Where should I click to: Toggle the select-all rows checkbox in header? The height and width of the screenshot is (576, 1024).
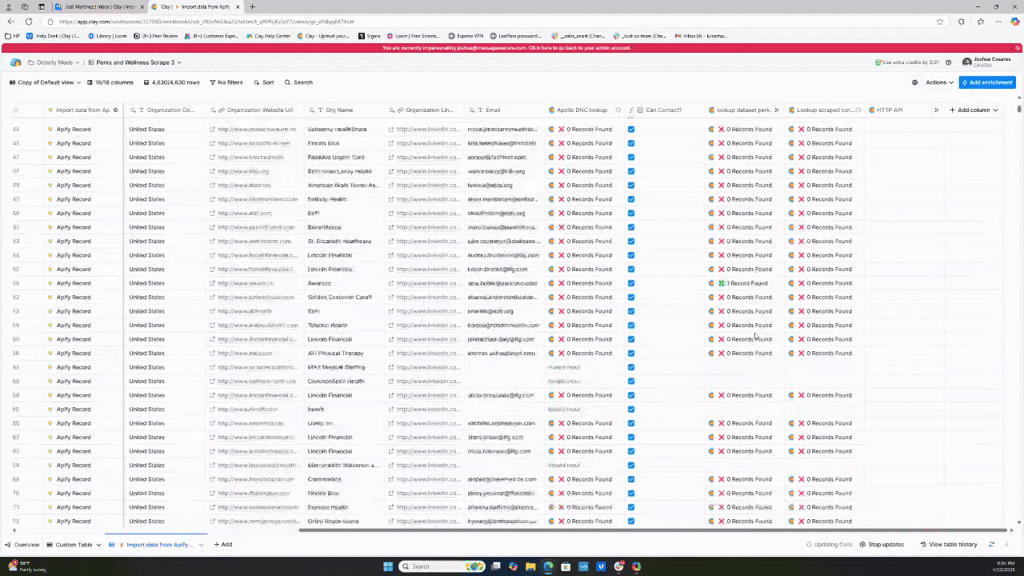coord(15,110)
